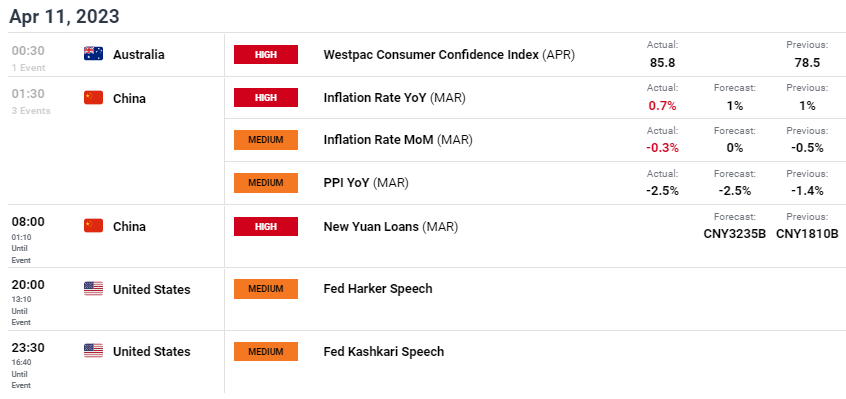The image size is (846, 399).
Task: Open the New Yuan Loans event
Action: (391, 226)
